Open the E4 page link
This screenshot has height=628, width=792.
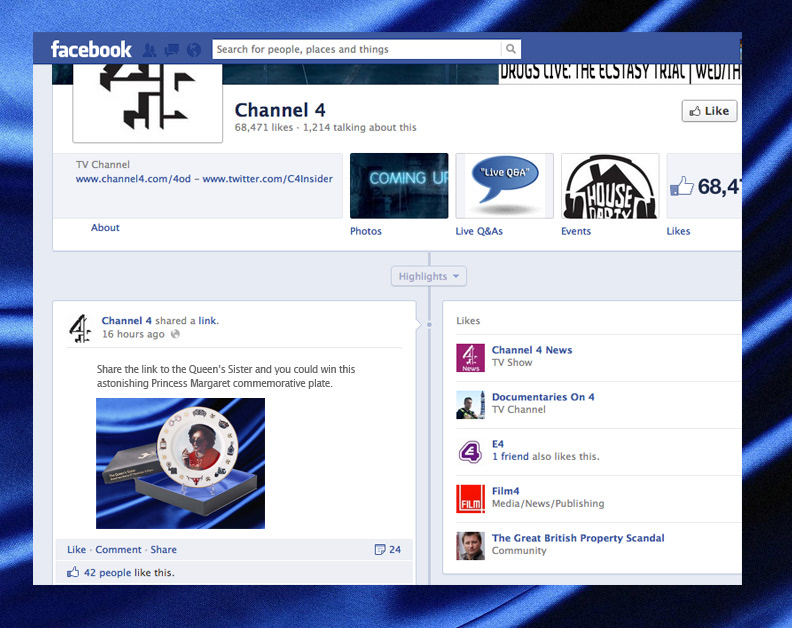[498, 444]
